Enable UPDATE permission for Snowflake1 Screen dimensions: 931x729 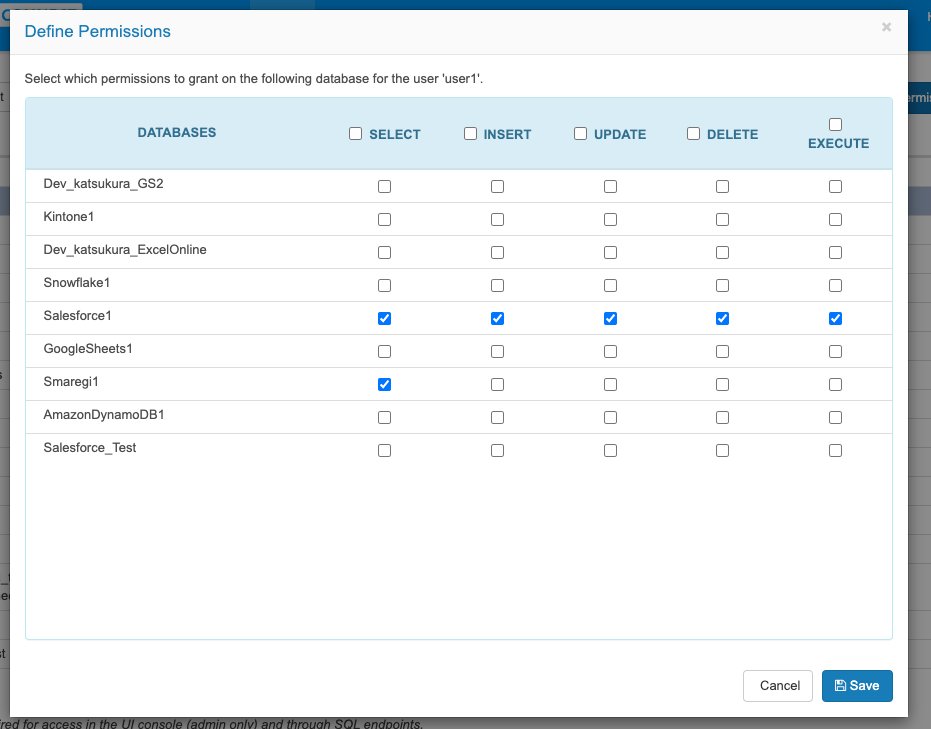pos(610,286)
